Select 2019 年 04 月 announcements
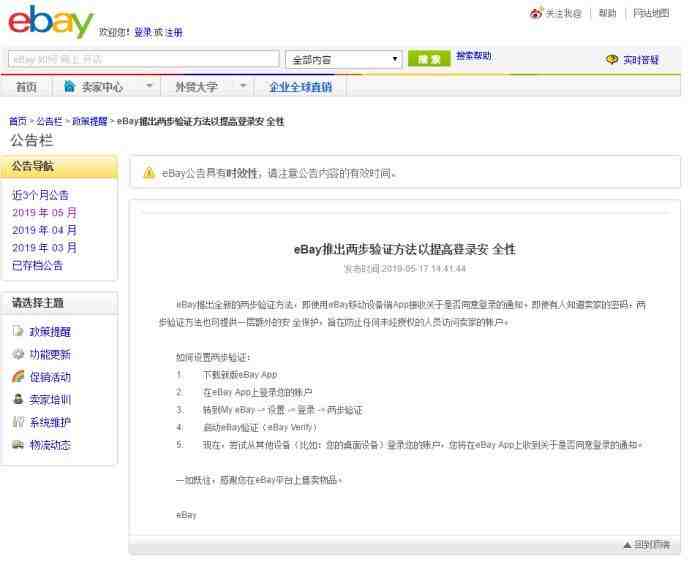Screen dimensions: 692x565 click(44, 230)
